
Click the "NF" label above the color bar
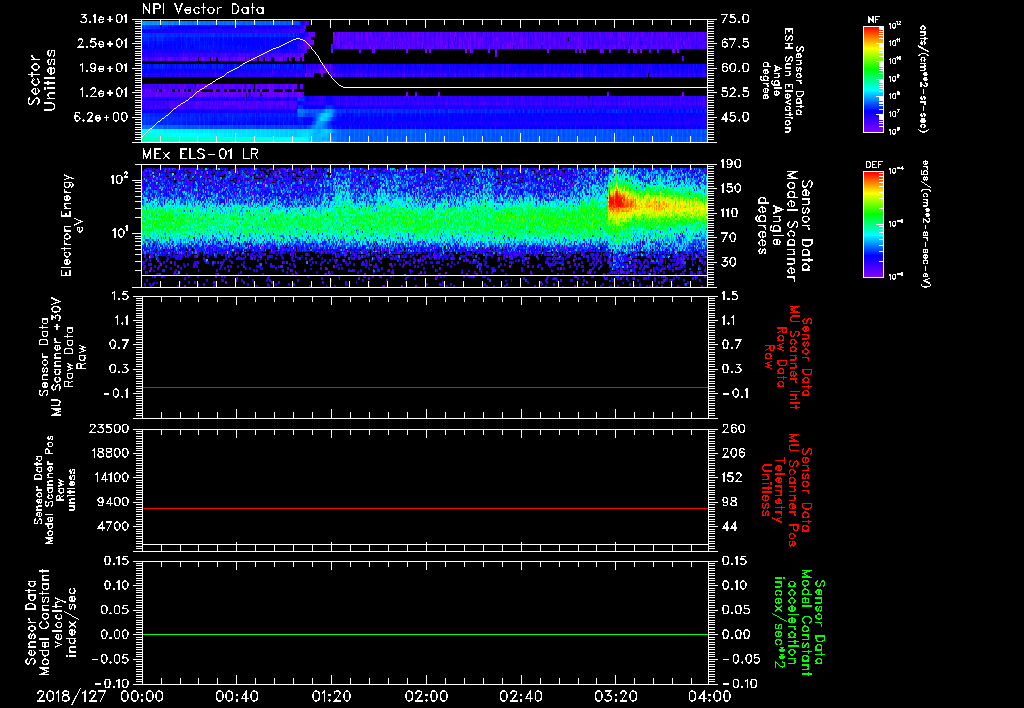[x=873, y=20]
